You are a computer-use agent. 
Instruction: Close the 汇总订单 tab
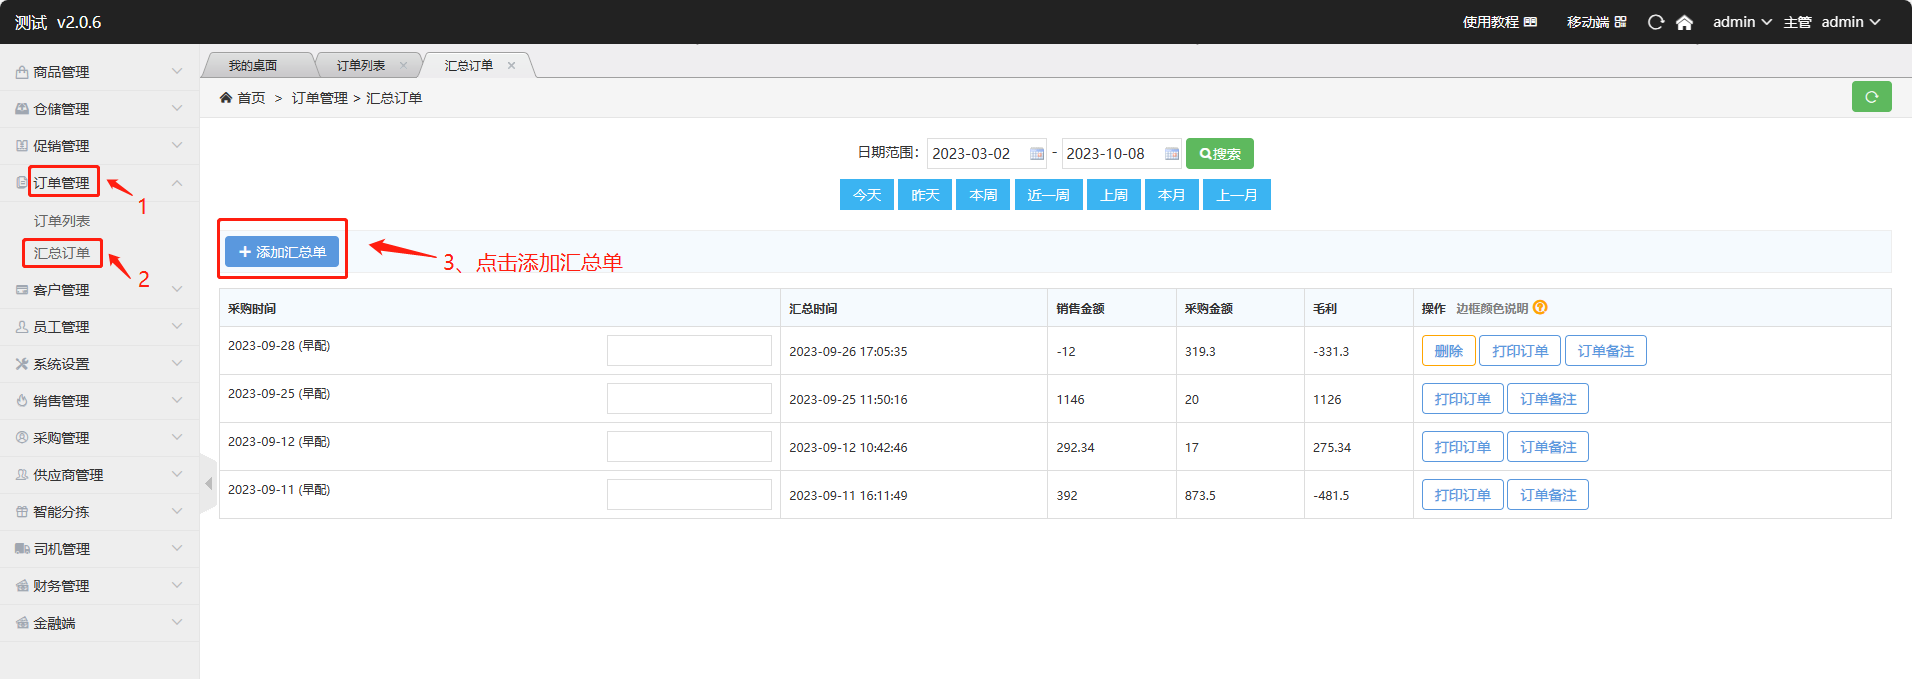click(511, 66)
